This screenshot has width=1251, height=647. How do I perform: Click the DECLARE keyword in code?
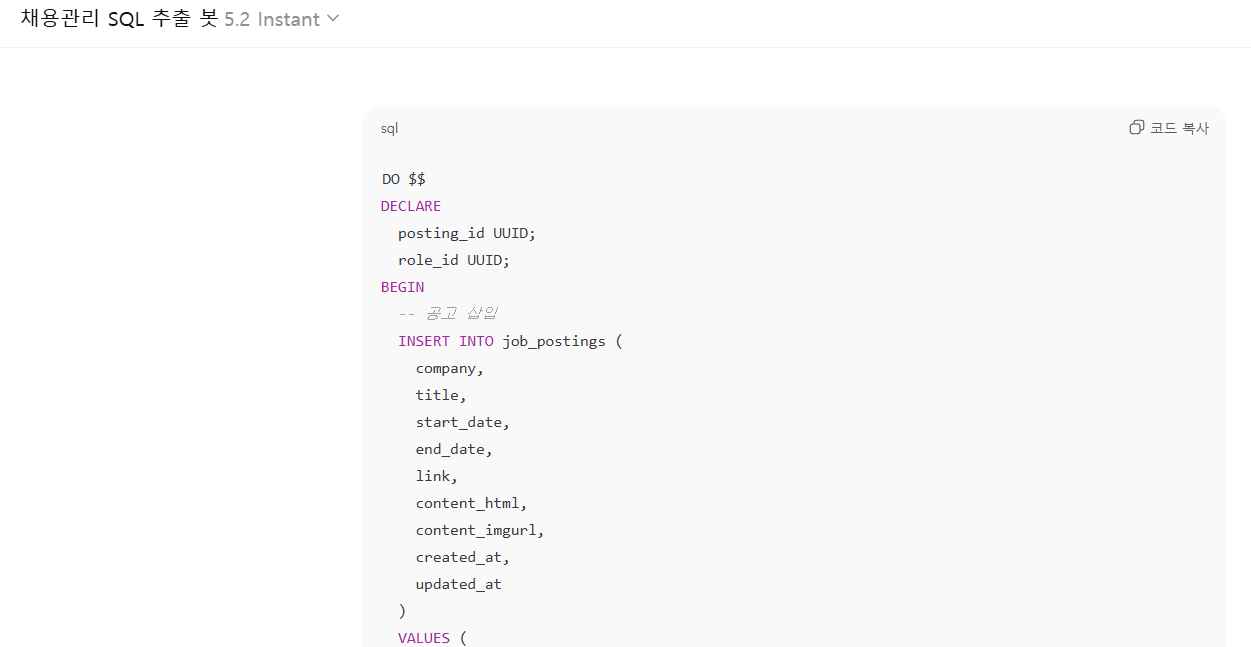(x=411, y=206)
